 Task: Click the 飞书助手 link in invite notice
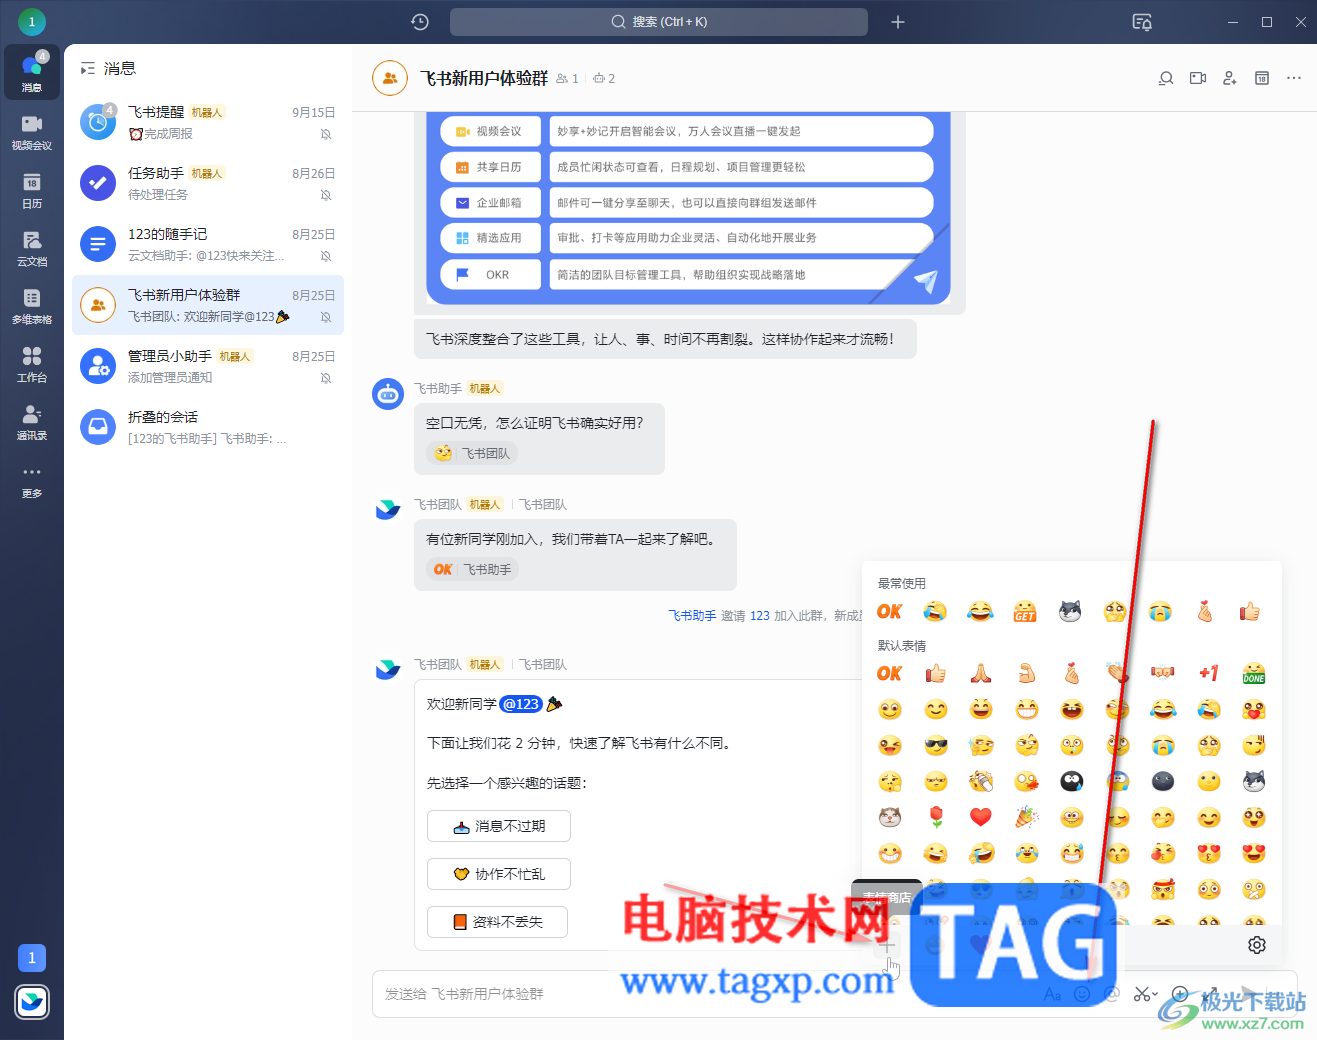point(692,616)
